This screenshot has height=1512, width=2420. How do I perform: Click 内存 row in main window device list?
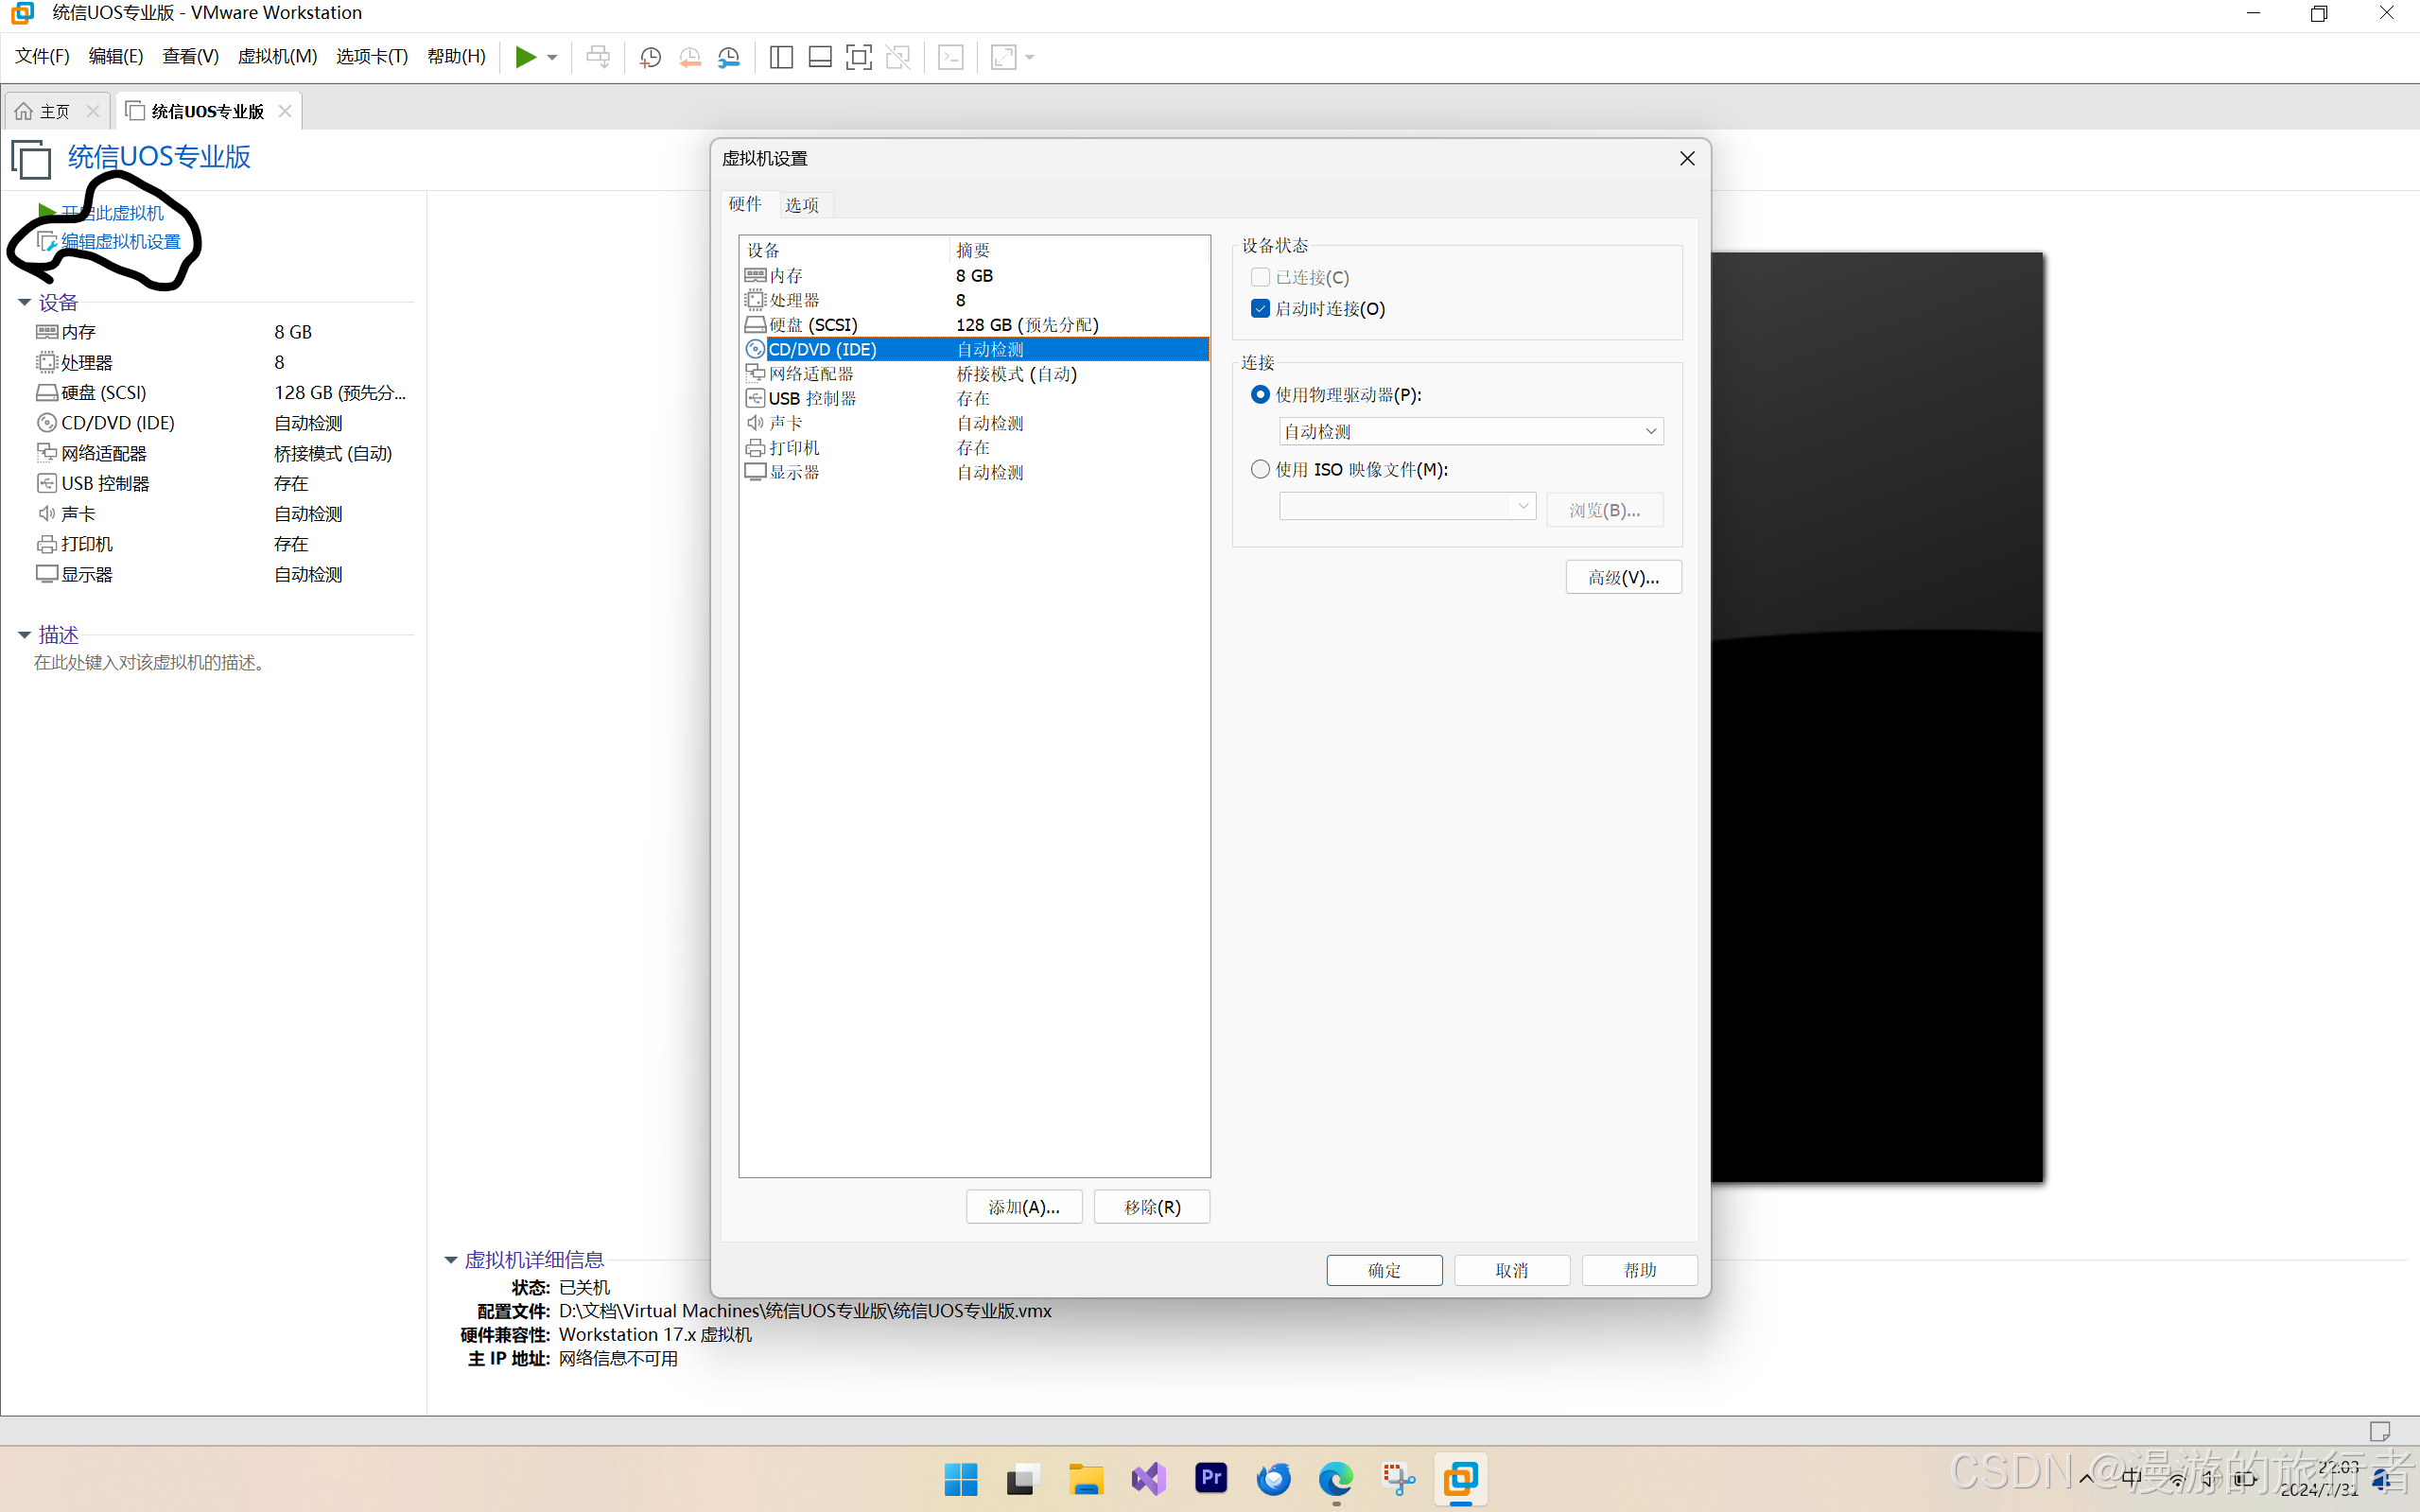click(x=222, y=332)
